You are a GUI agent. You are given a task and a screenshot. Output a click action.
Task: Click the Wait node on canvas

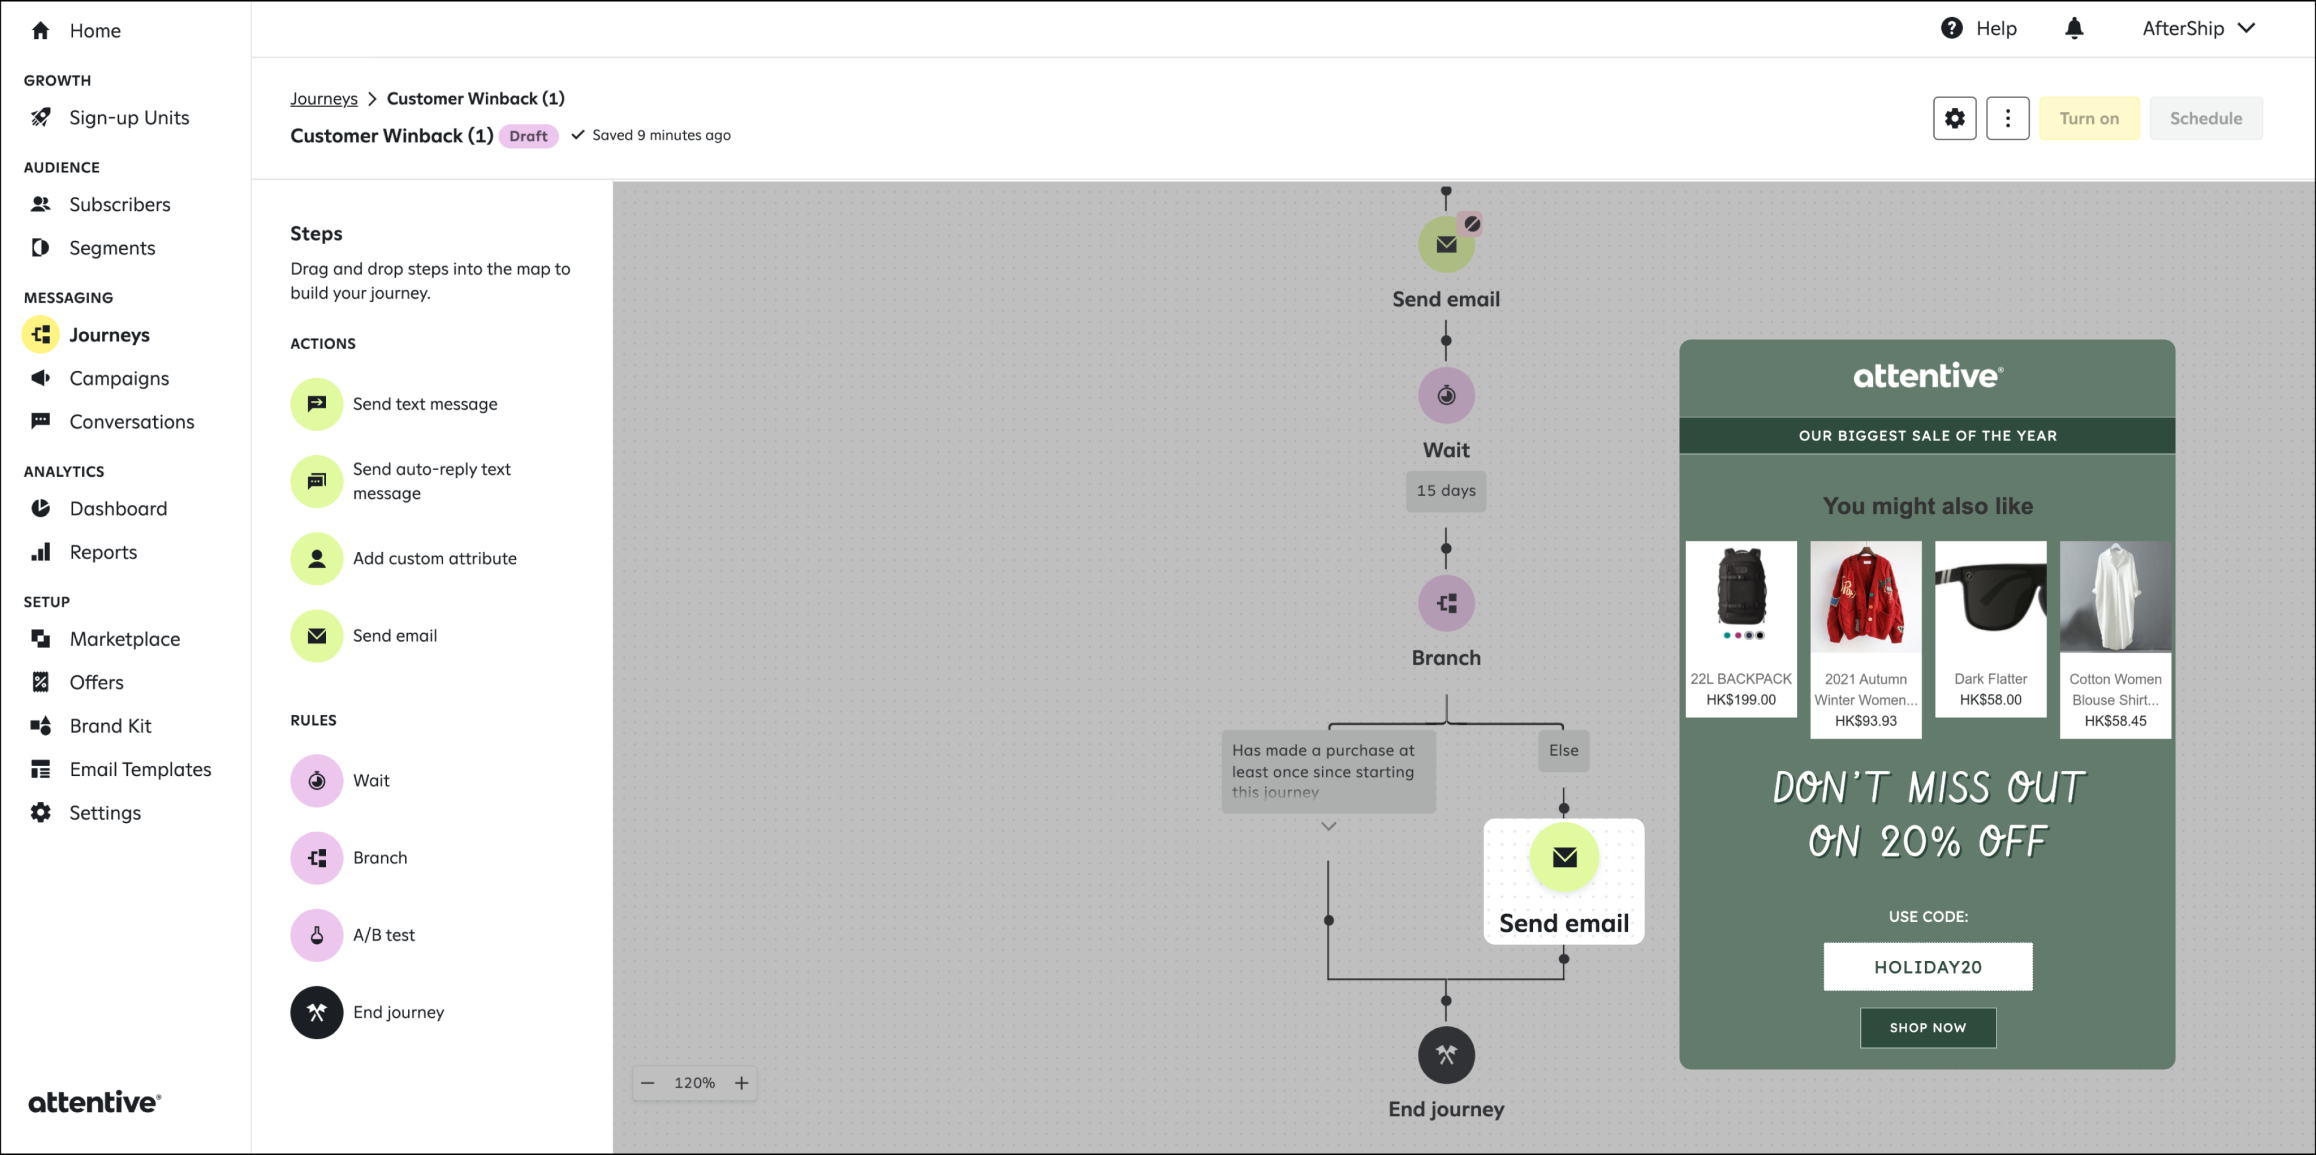(1446, 396)
